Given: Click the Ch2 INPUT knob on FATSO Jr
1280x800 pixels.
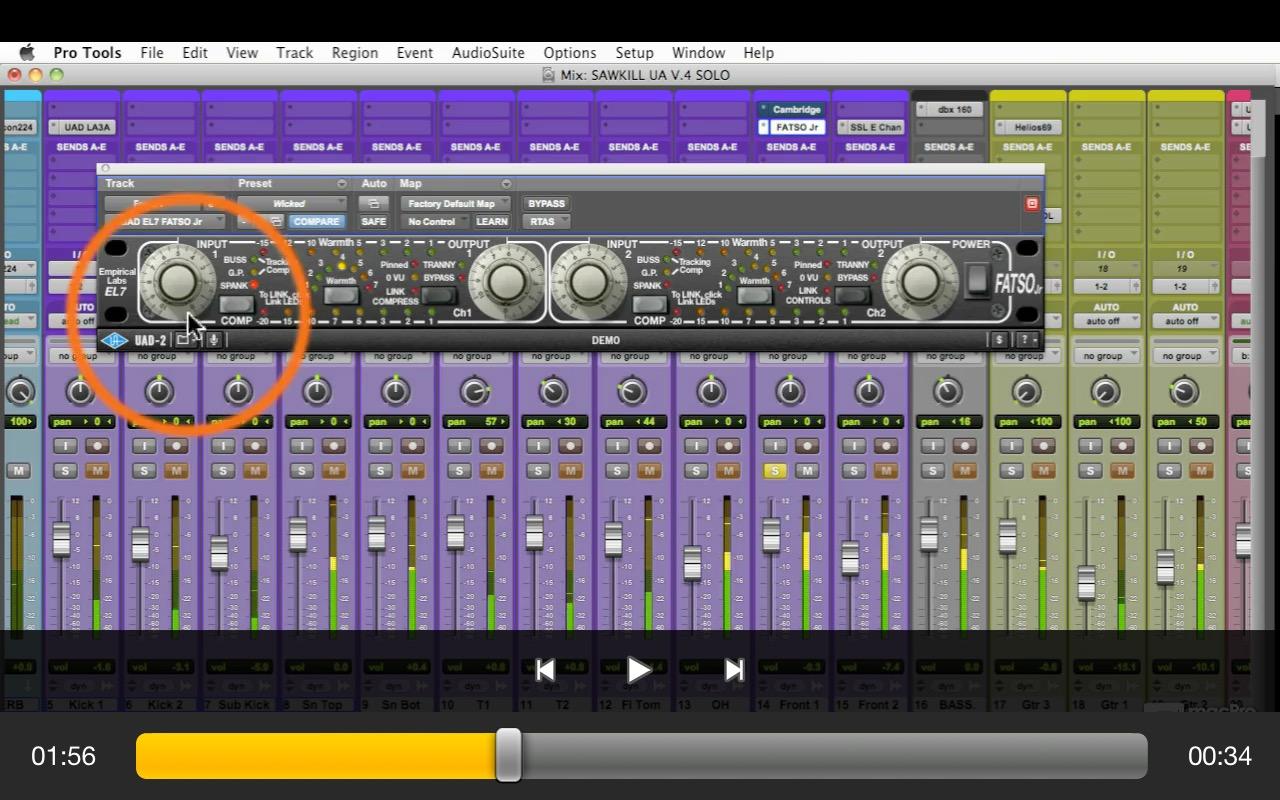Looking at the screenshot, I should (x=589, y=282).
